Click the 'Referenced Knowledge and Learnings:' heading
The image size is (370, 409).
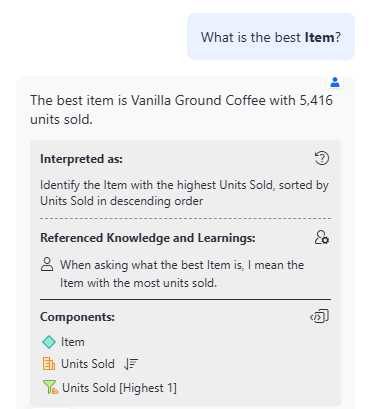[148, 238]
